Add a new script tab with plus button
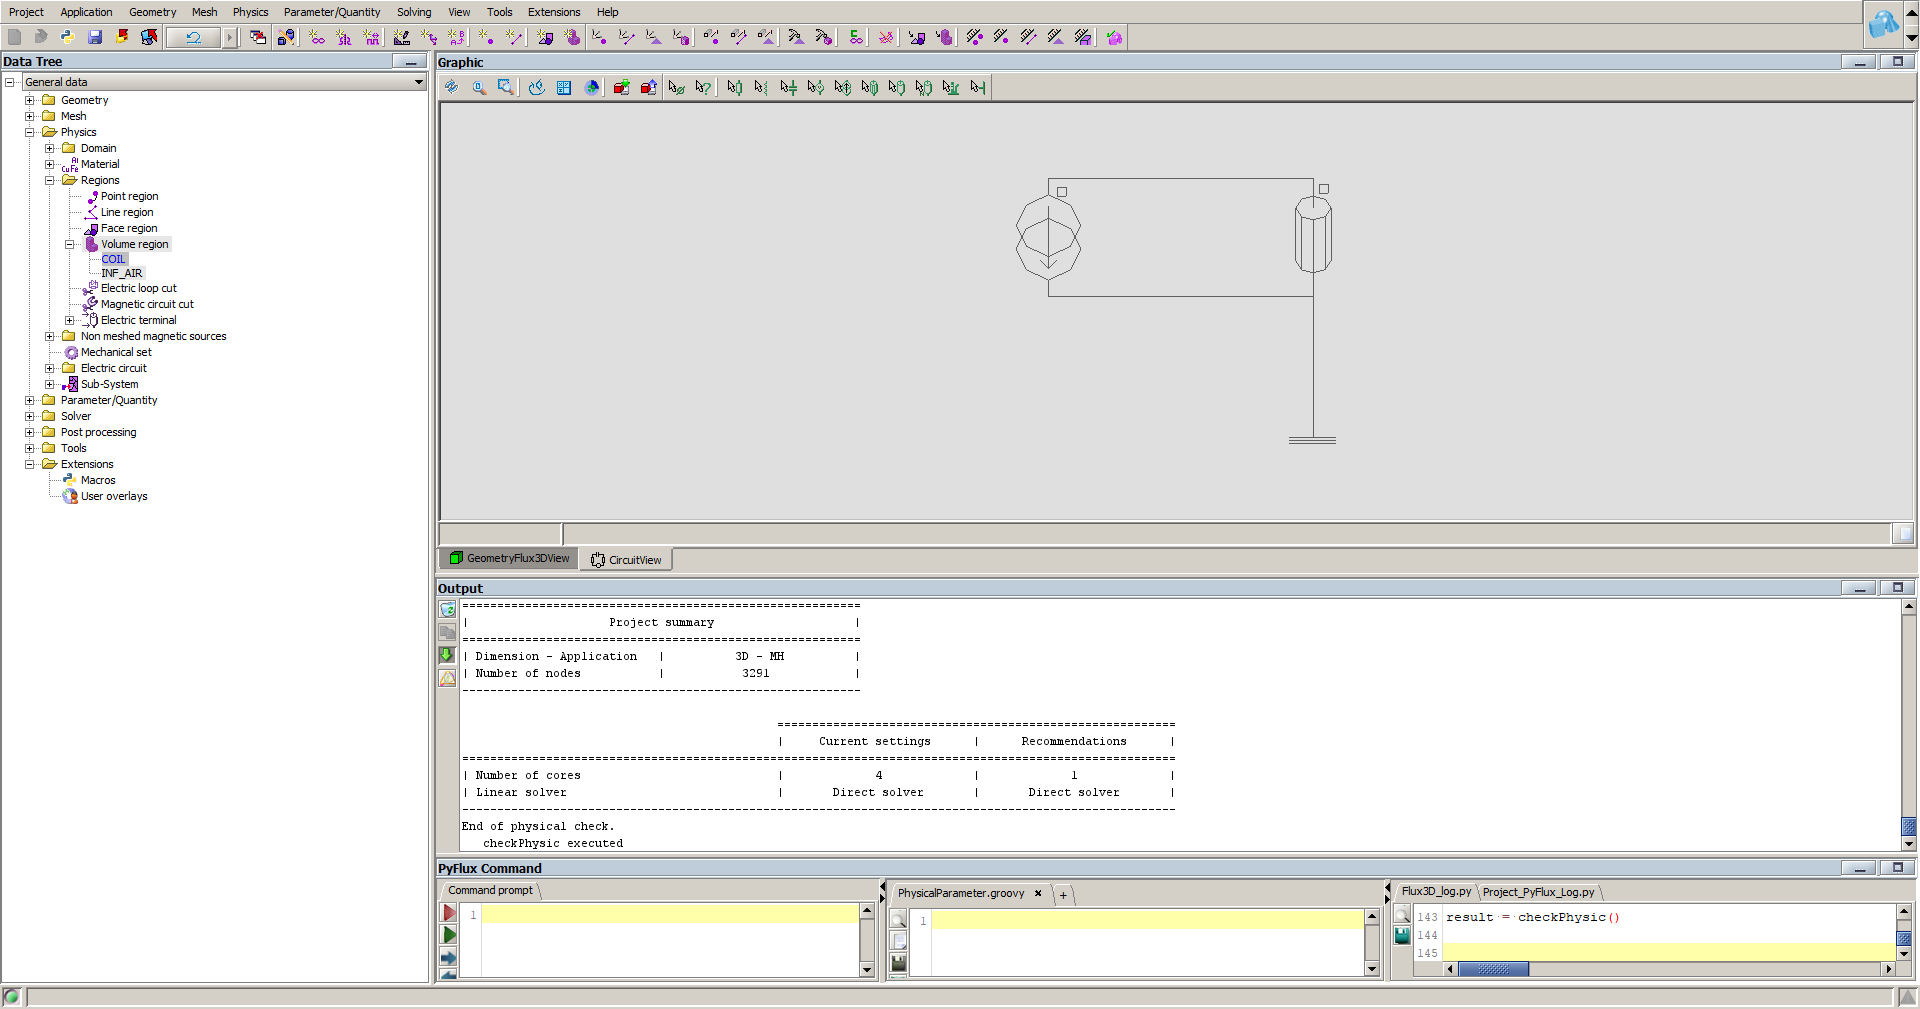The height and width of the screenshot is (1009, 1920). [x=1063, y=895]
